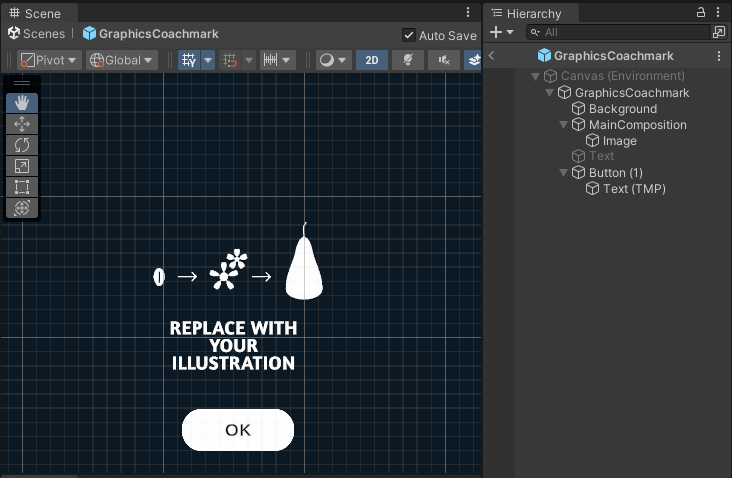This screenshot has height=478, width=732.
Task: Uncheck the Auto Save checkbox
Action: click(408, 35)
